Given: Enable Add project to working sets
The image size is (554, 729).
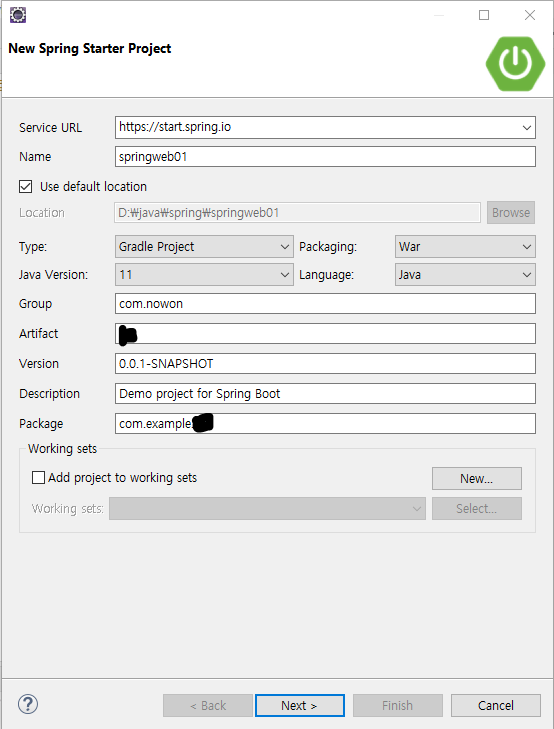Looking at the screenshot, I should (38, 477).
